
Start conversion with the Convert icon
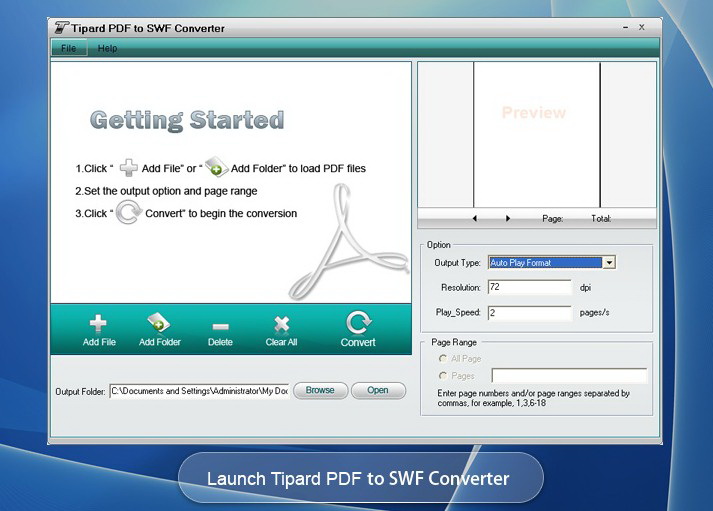click(358, 322)
